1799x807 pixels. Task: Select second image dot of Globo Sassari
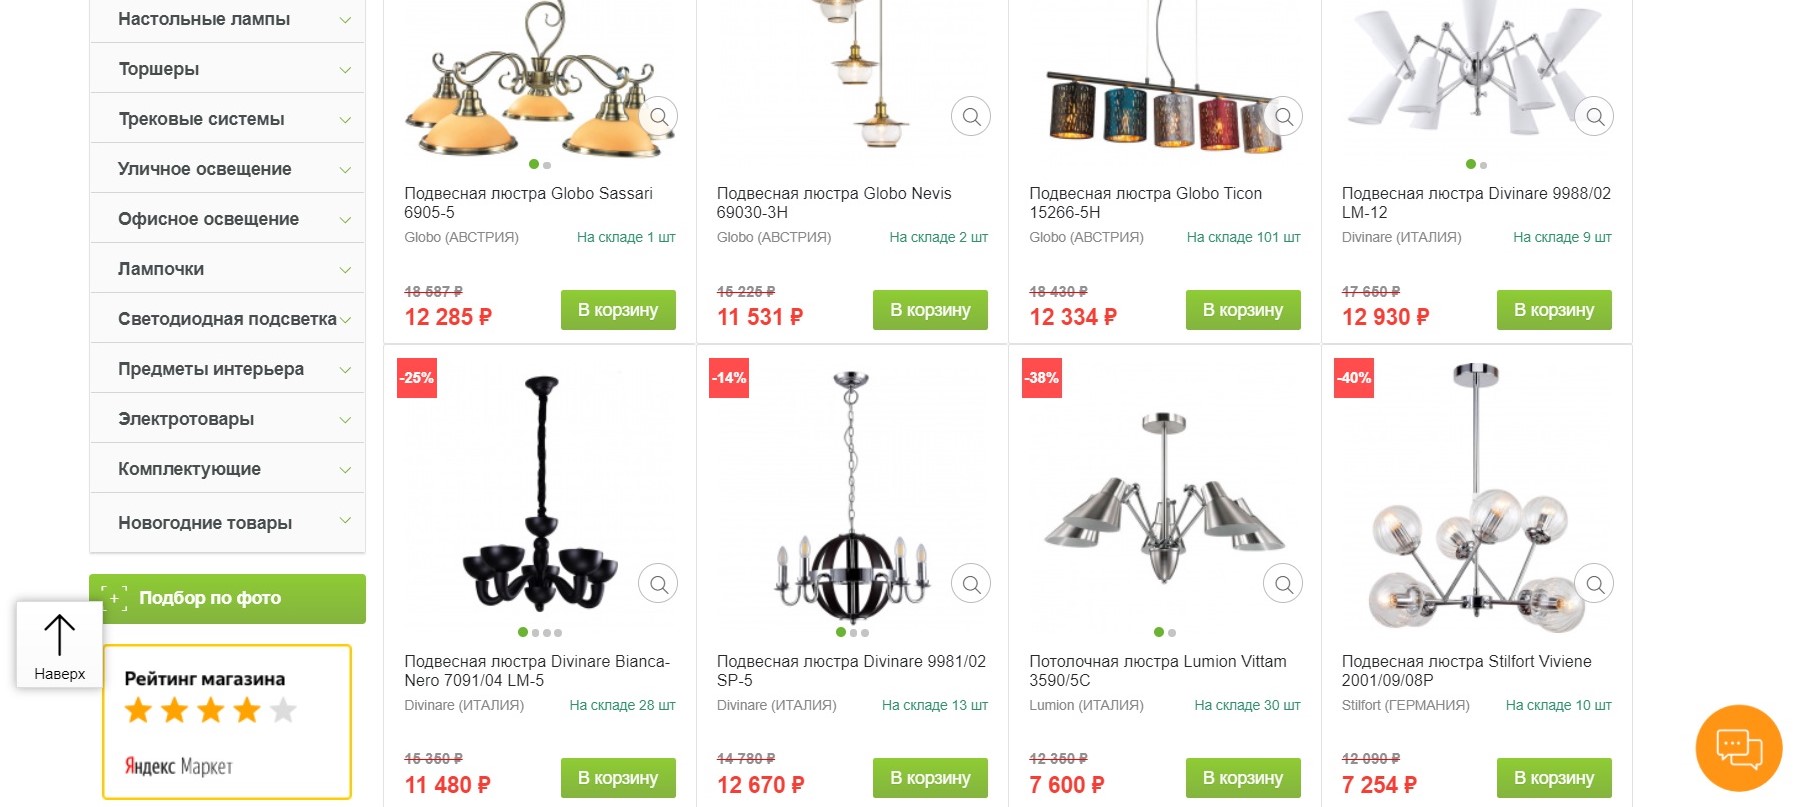[547, 165]
